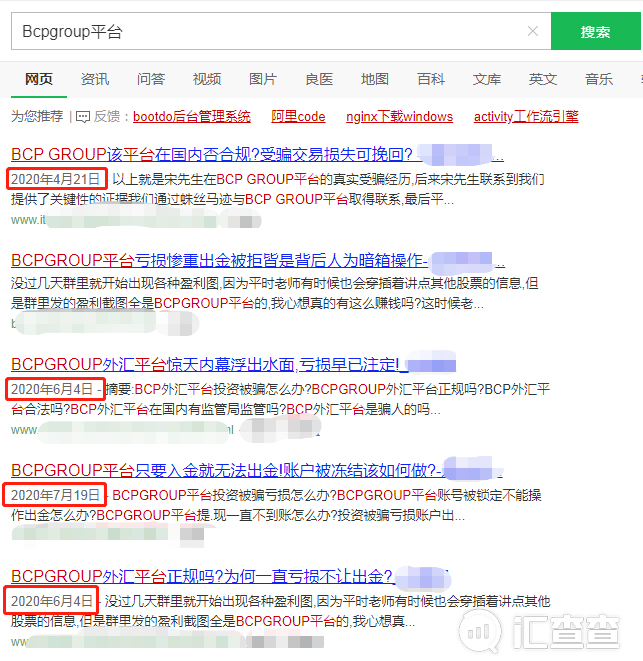Select the 百科 tab

[431, 79]
